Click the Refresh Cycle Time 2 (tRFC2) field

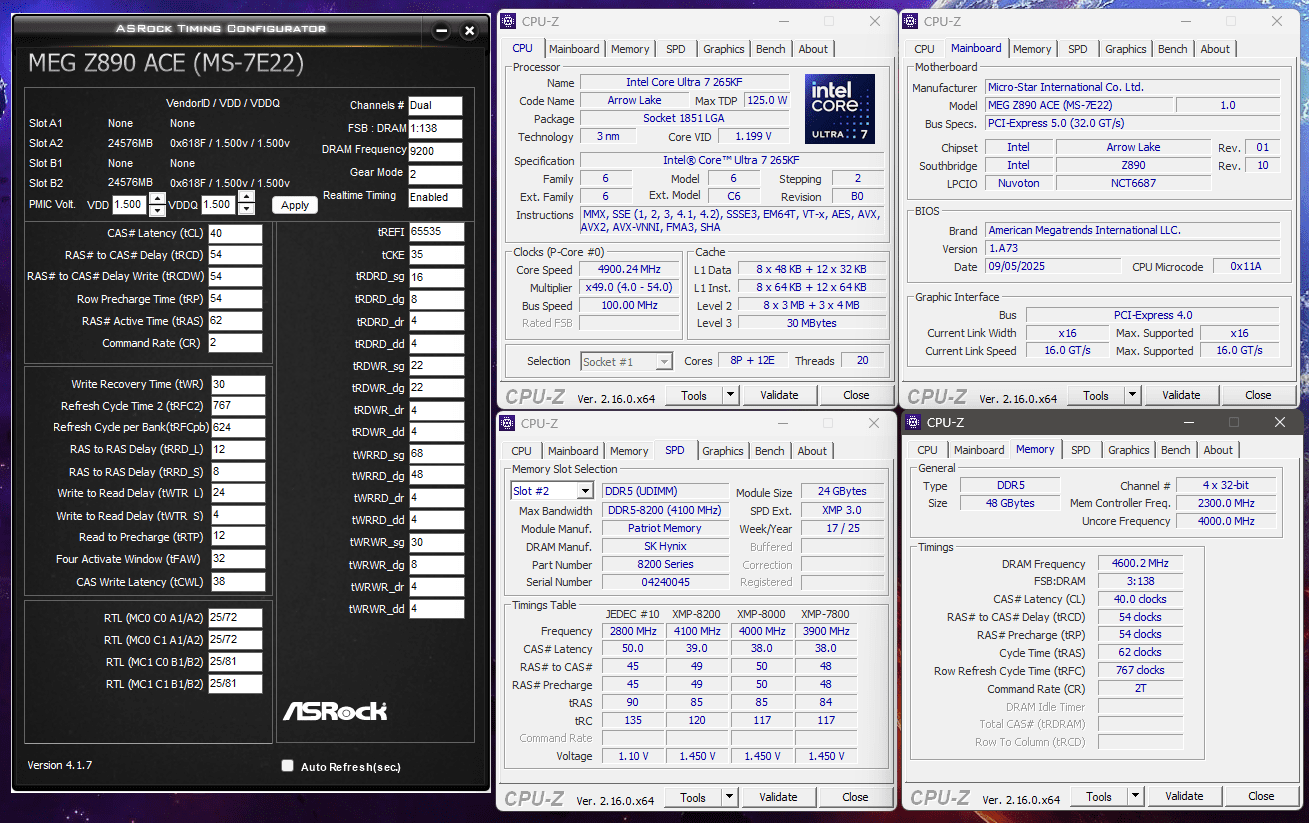coord(237,406)
